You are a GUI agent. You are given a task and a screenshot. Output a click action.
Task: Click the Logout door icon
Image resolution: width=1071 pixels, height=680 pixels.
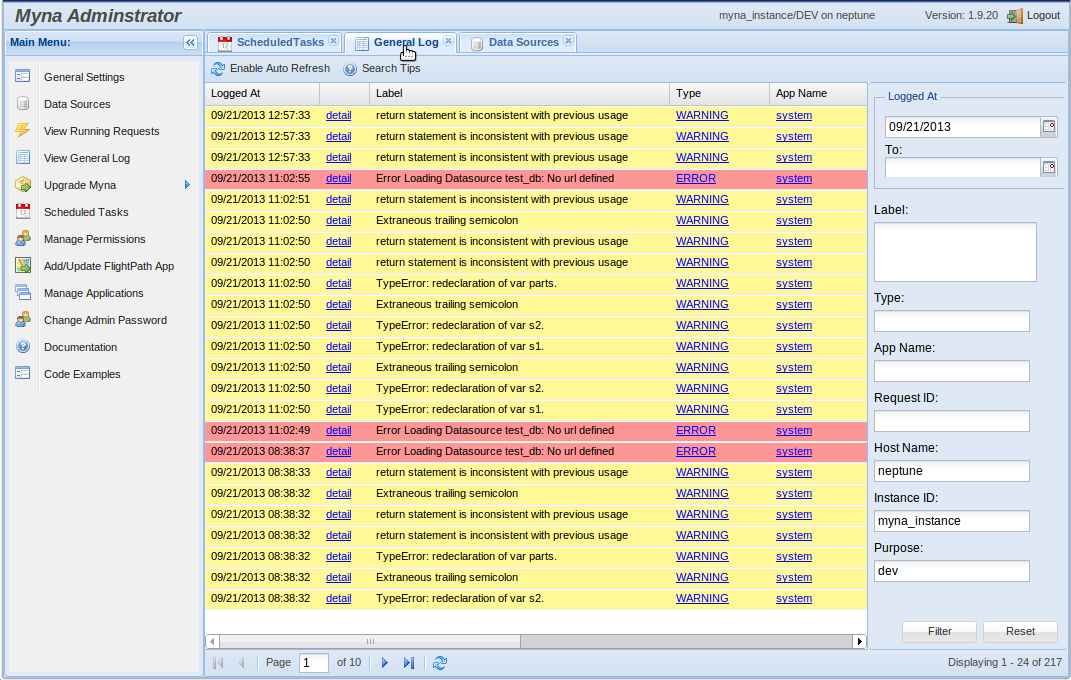coord(1016,15)
